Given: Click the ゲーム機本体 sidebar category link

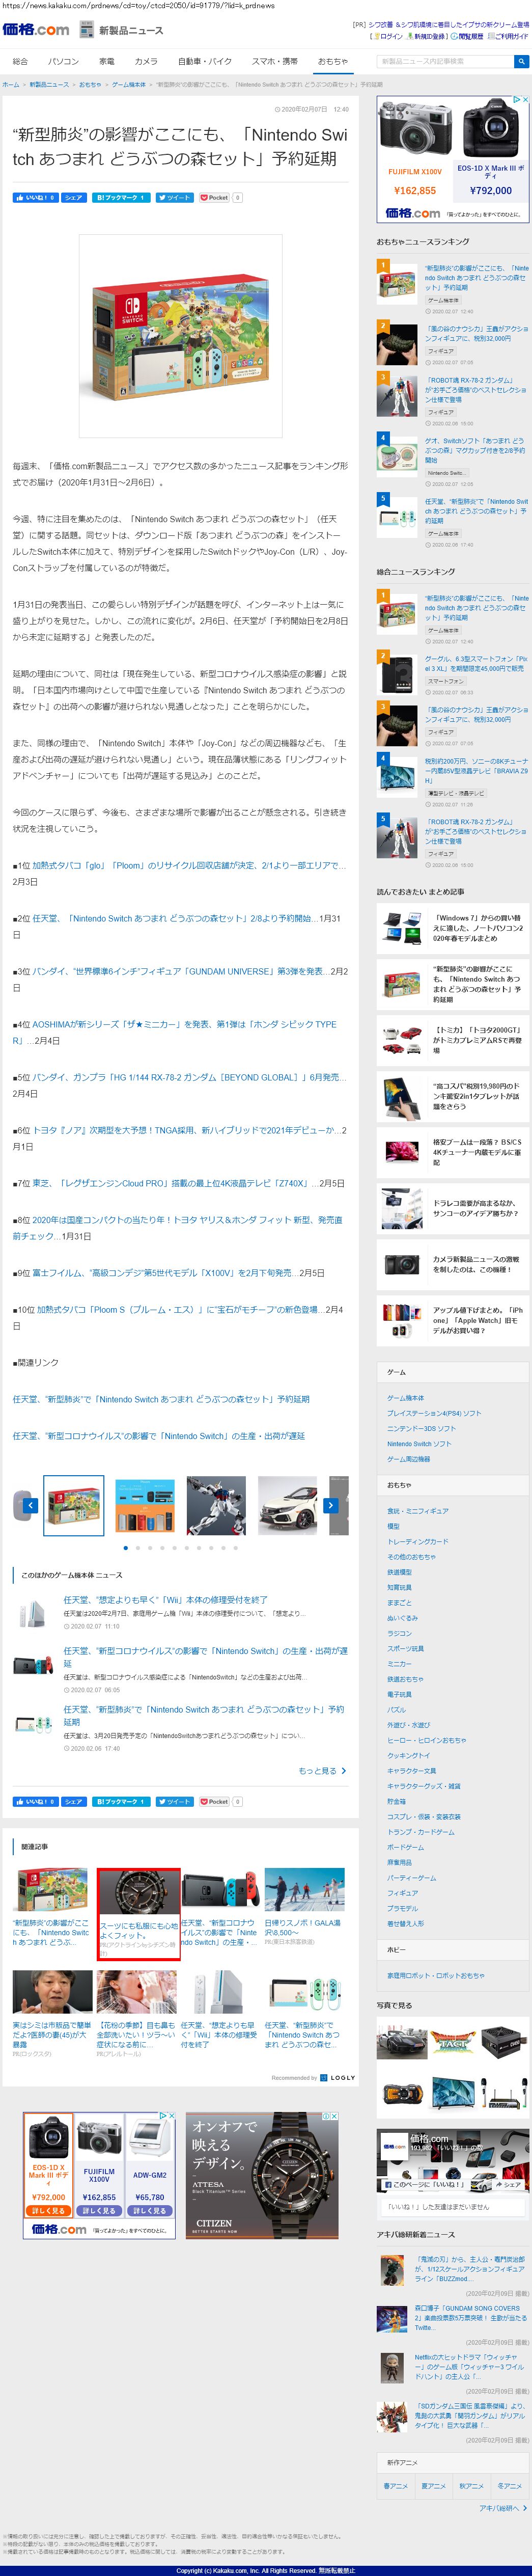Looking at the screenshot, I should [406, 1398].
